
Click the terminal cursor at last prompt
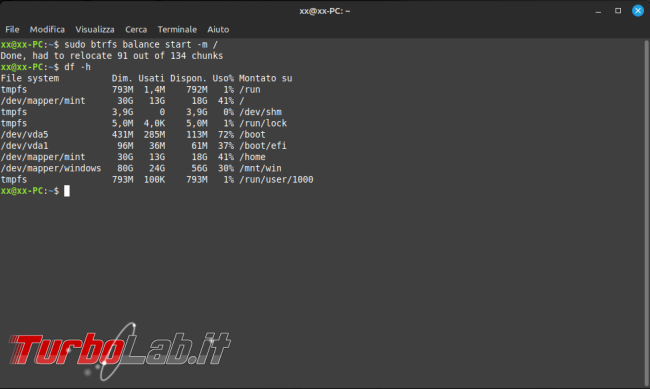[67, 191]
